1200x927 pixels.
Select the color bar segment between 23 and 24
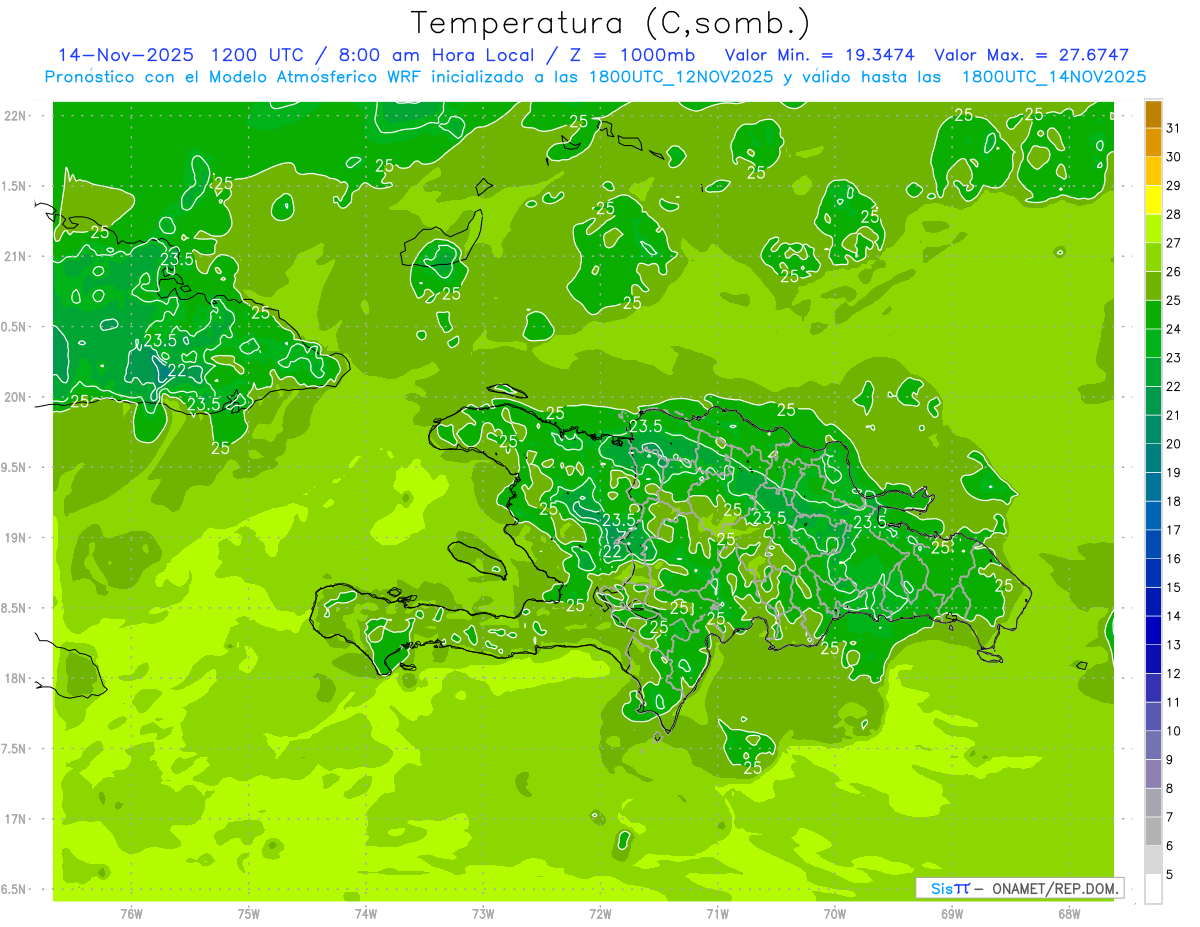(1153, 344)
